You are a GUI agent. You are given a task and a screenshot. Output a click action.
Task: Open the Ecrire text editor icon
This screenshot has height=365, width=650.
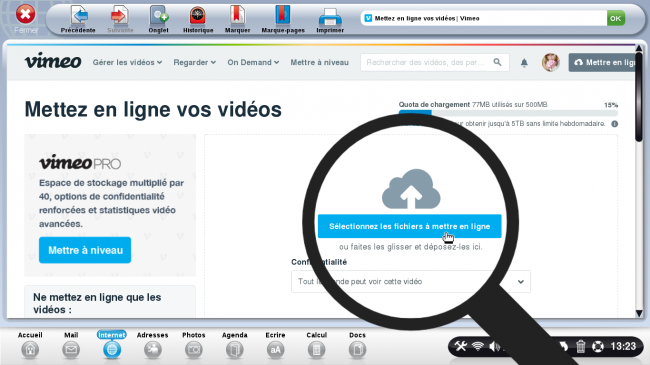point(275,350)
